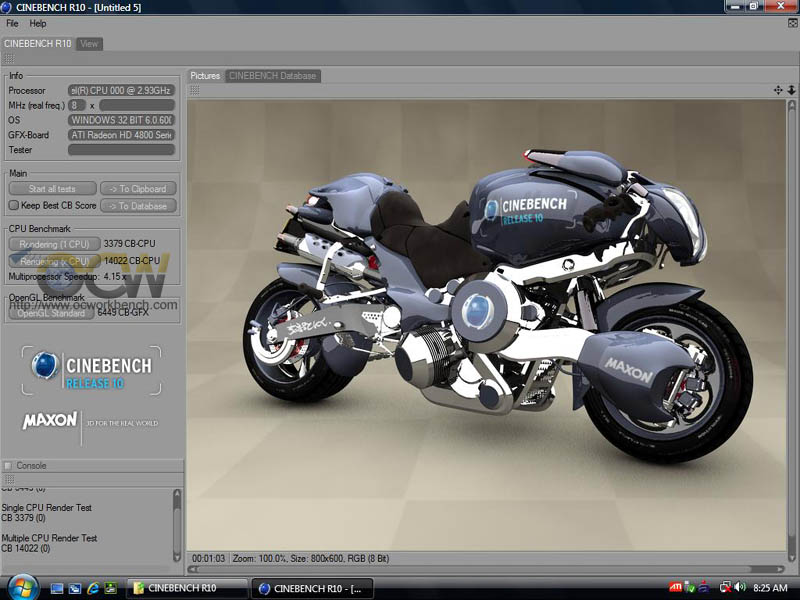Switch to CINEBENCH R10 folder taskbar button

(187, 588)
